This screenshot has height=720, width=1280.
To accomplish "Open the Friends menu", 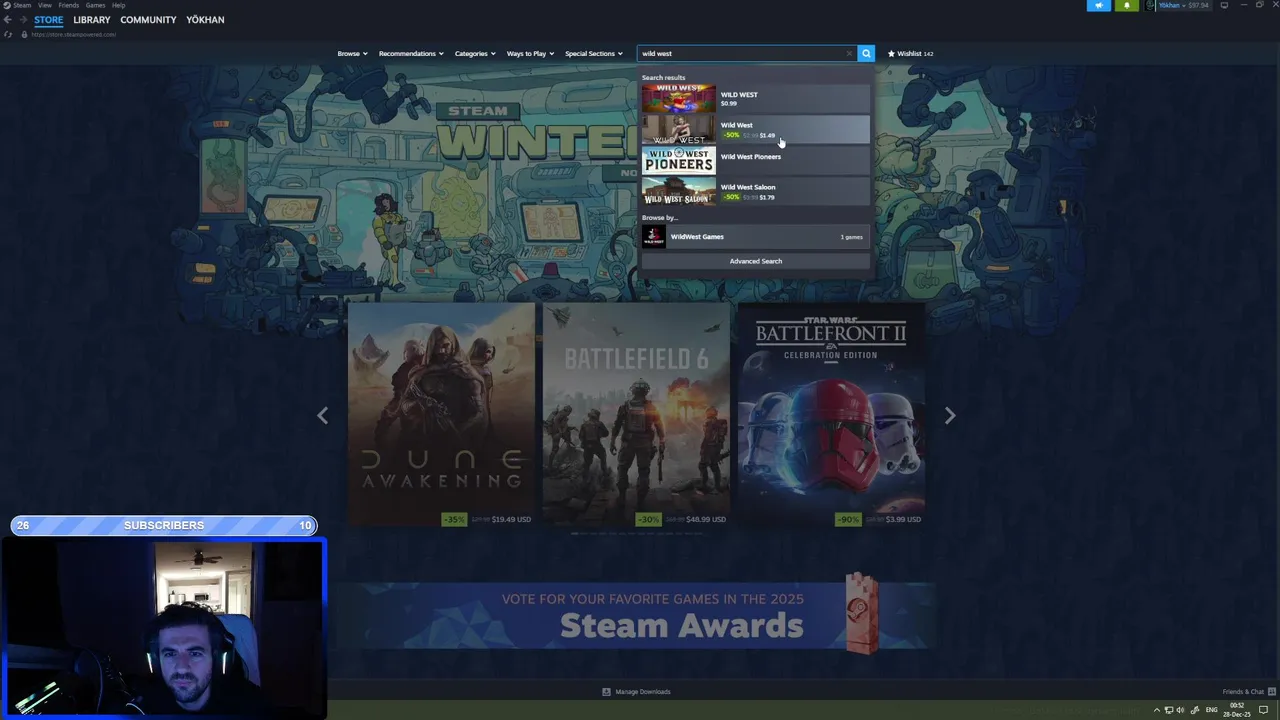I will click(69, 5).
